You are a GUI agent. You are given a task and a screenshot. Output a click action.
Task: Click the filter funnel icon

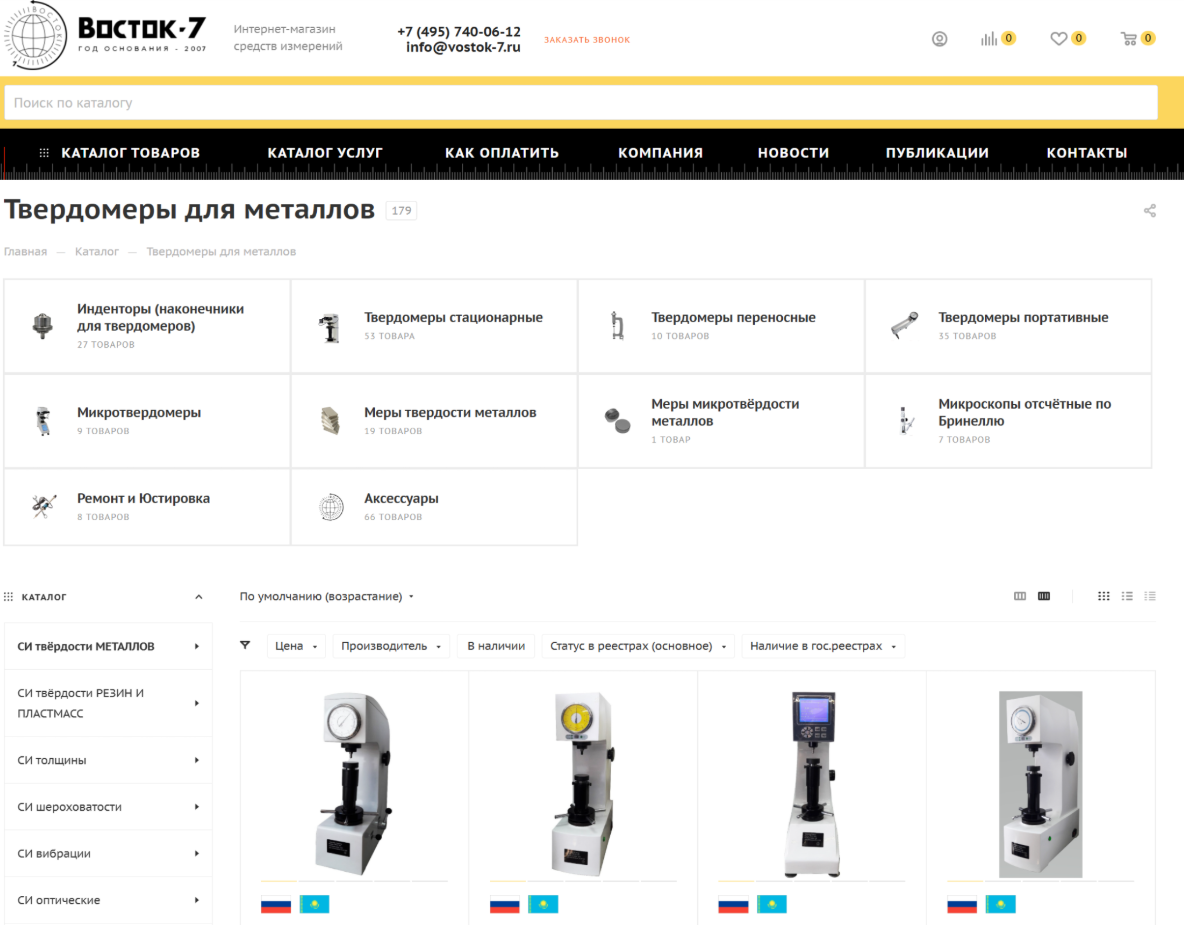245,646
